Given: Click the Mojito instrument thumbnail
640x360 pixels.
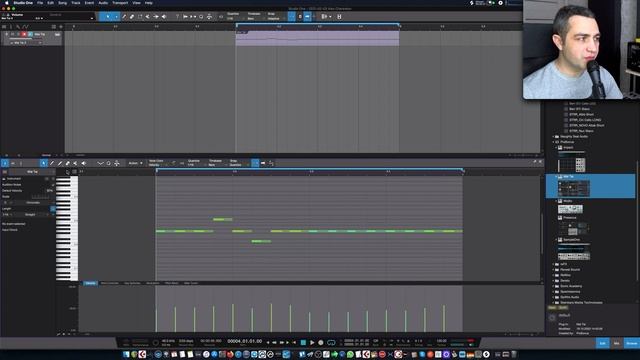Looking at the screenshot, I should (x=570, y=209).
